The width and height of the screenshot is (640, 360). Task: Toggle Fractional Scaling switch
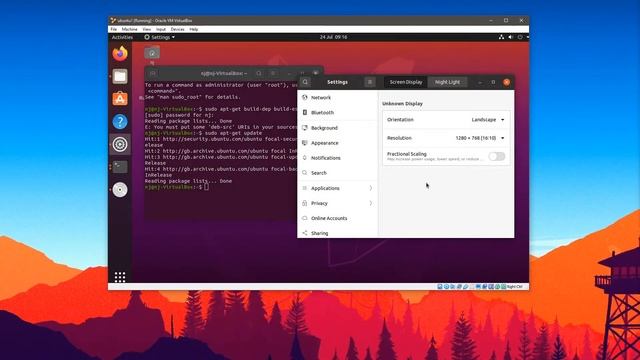[x=497, y=156]
